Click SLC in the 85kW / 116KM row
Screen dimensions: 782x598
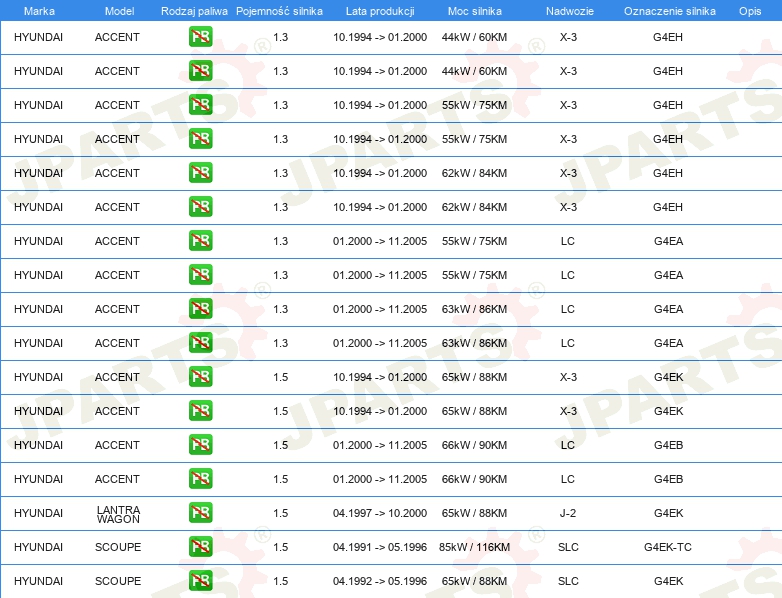[x=568, y=547]
